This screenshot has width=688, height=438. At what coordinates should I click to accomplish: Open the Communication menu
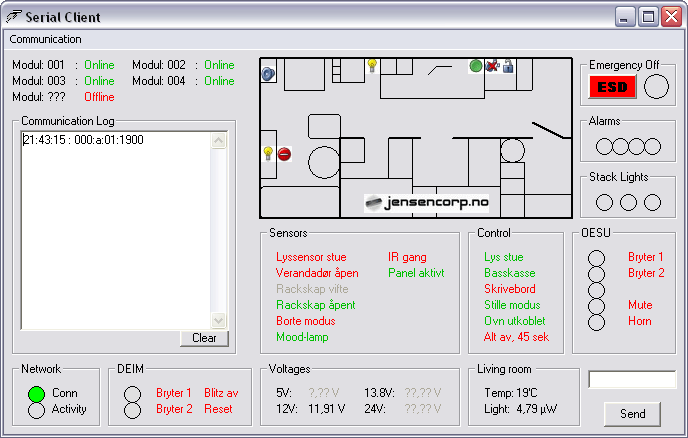tap(45, 39)
